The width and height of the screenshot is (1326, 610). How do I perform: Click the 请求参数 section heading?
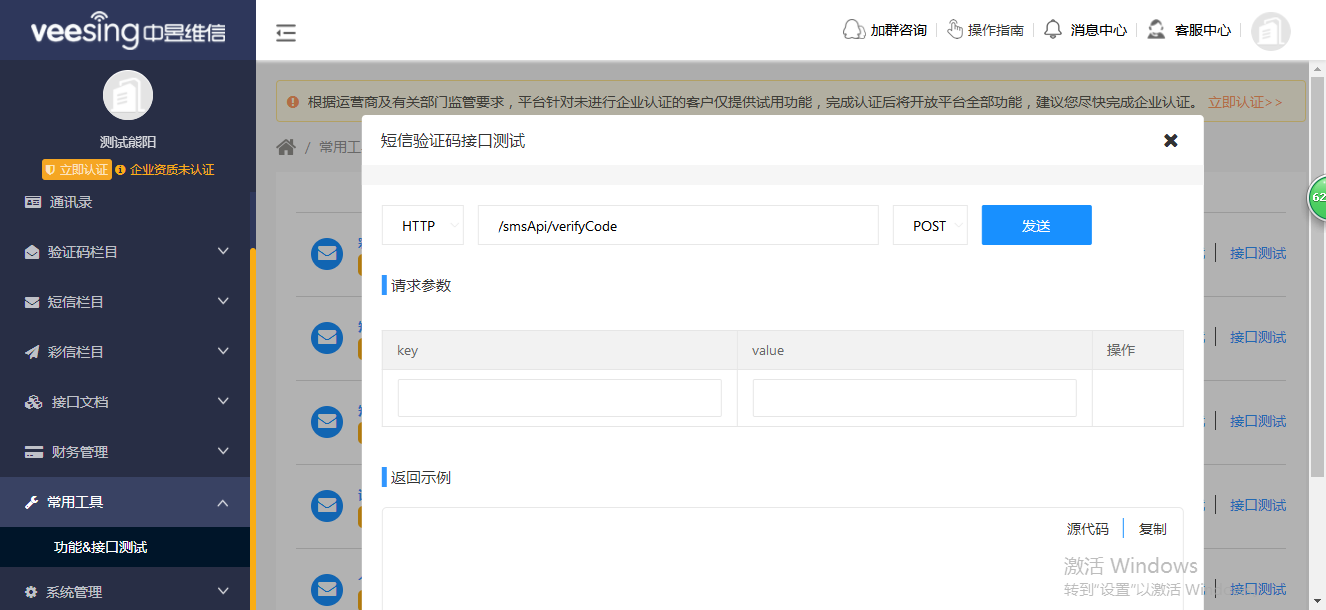[421, 285]
